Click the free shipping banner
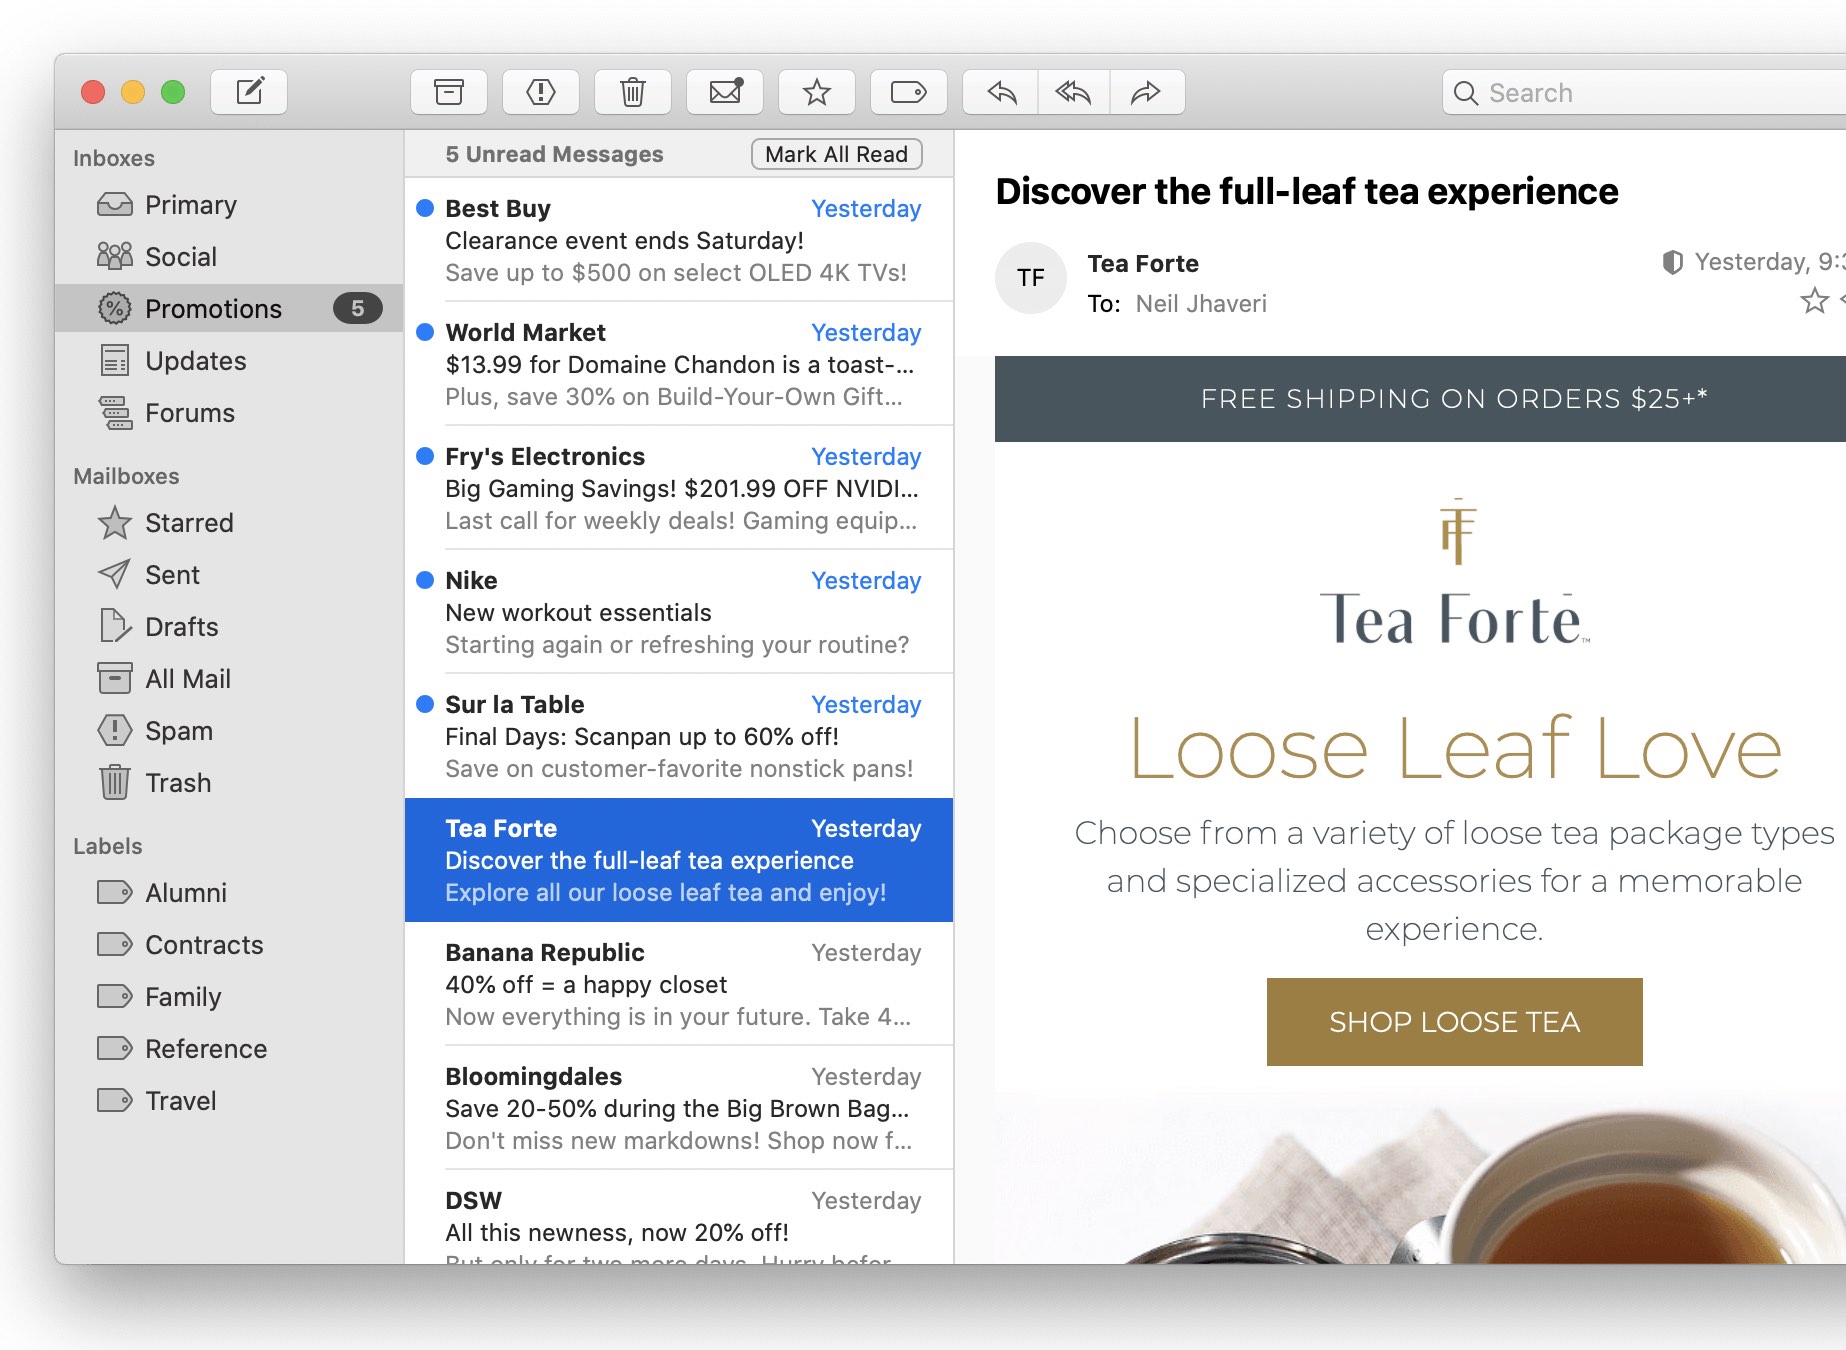1846x1350 pixels. click(x=1420, y=399)
